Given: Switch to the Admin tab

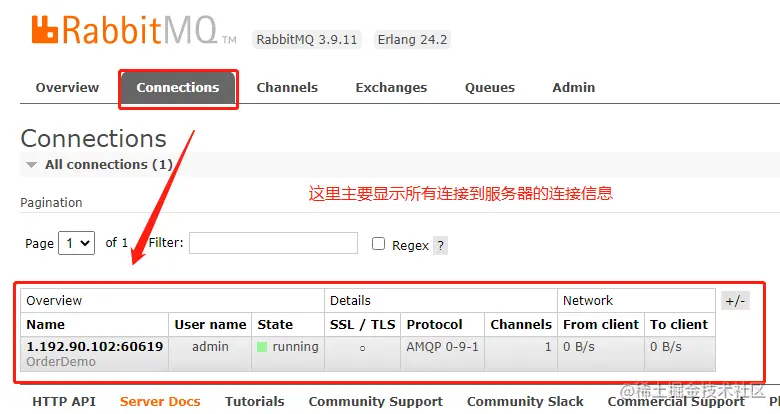Looking at the screenshot, I should pyautogui.click(x=574, y=88).
